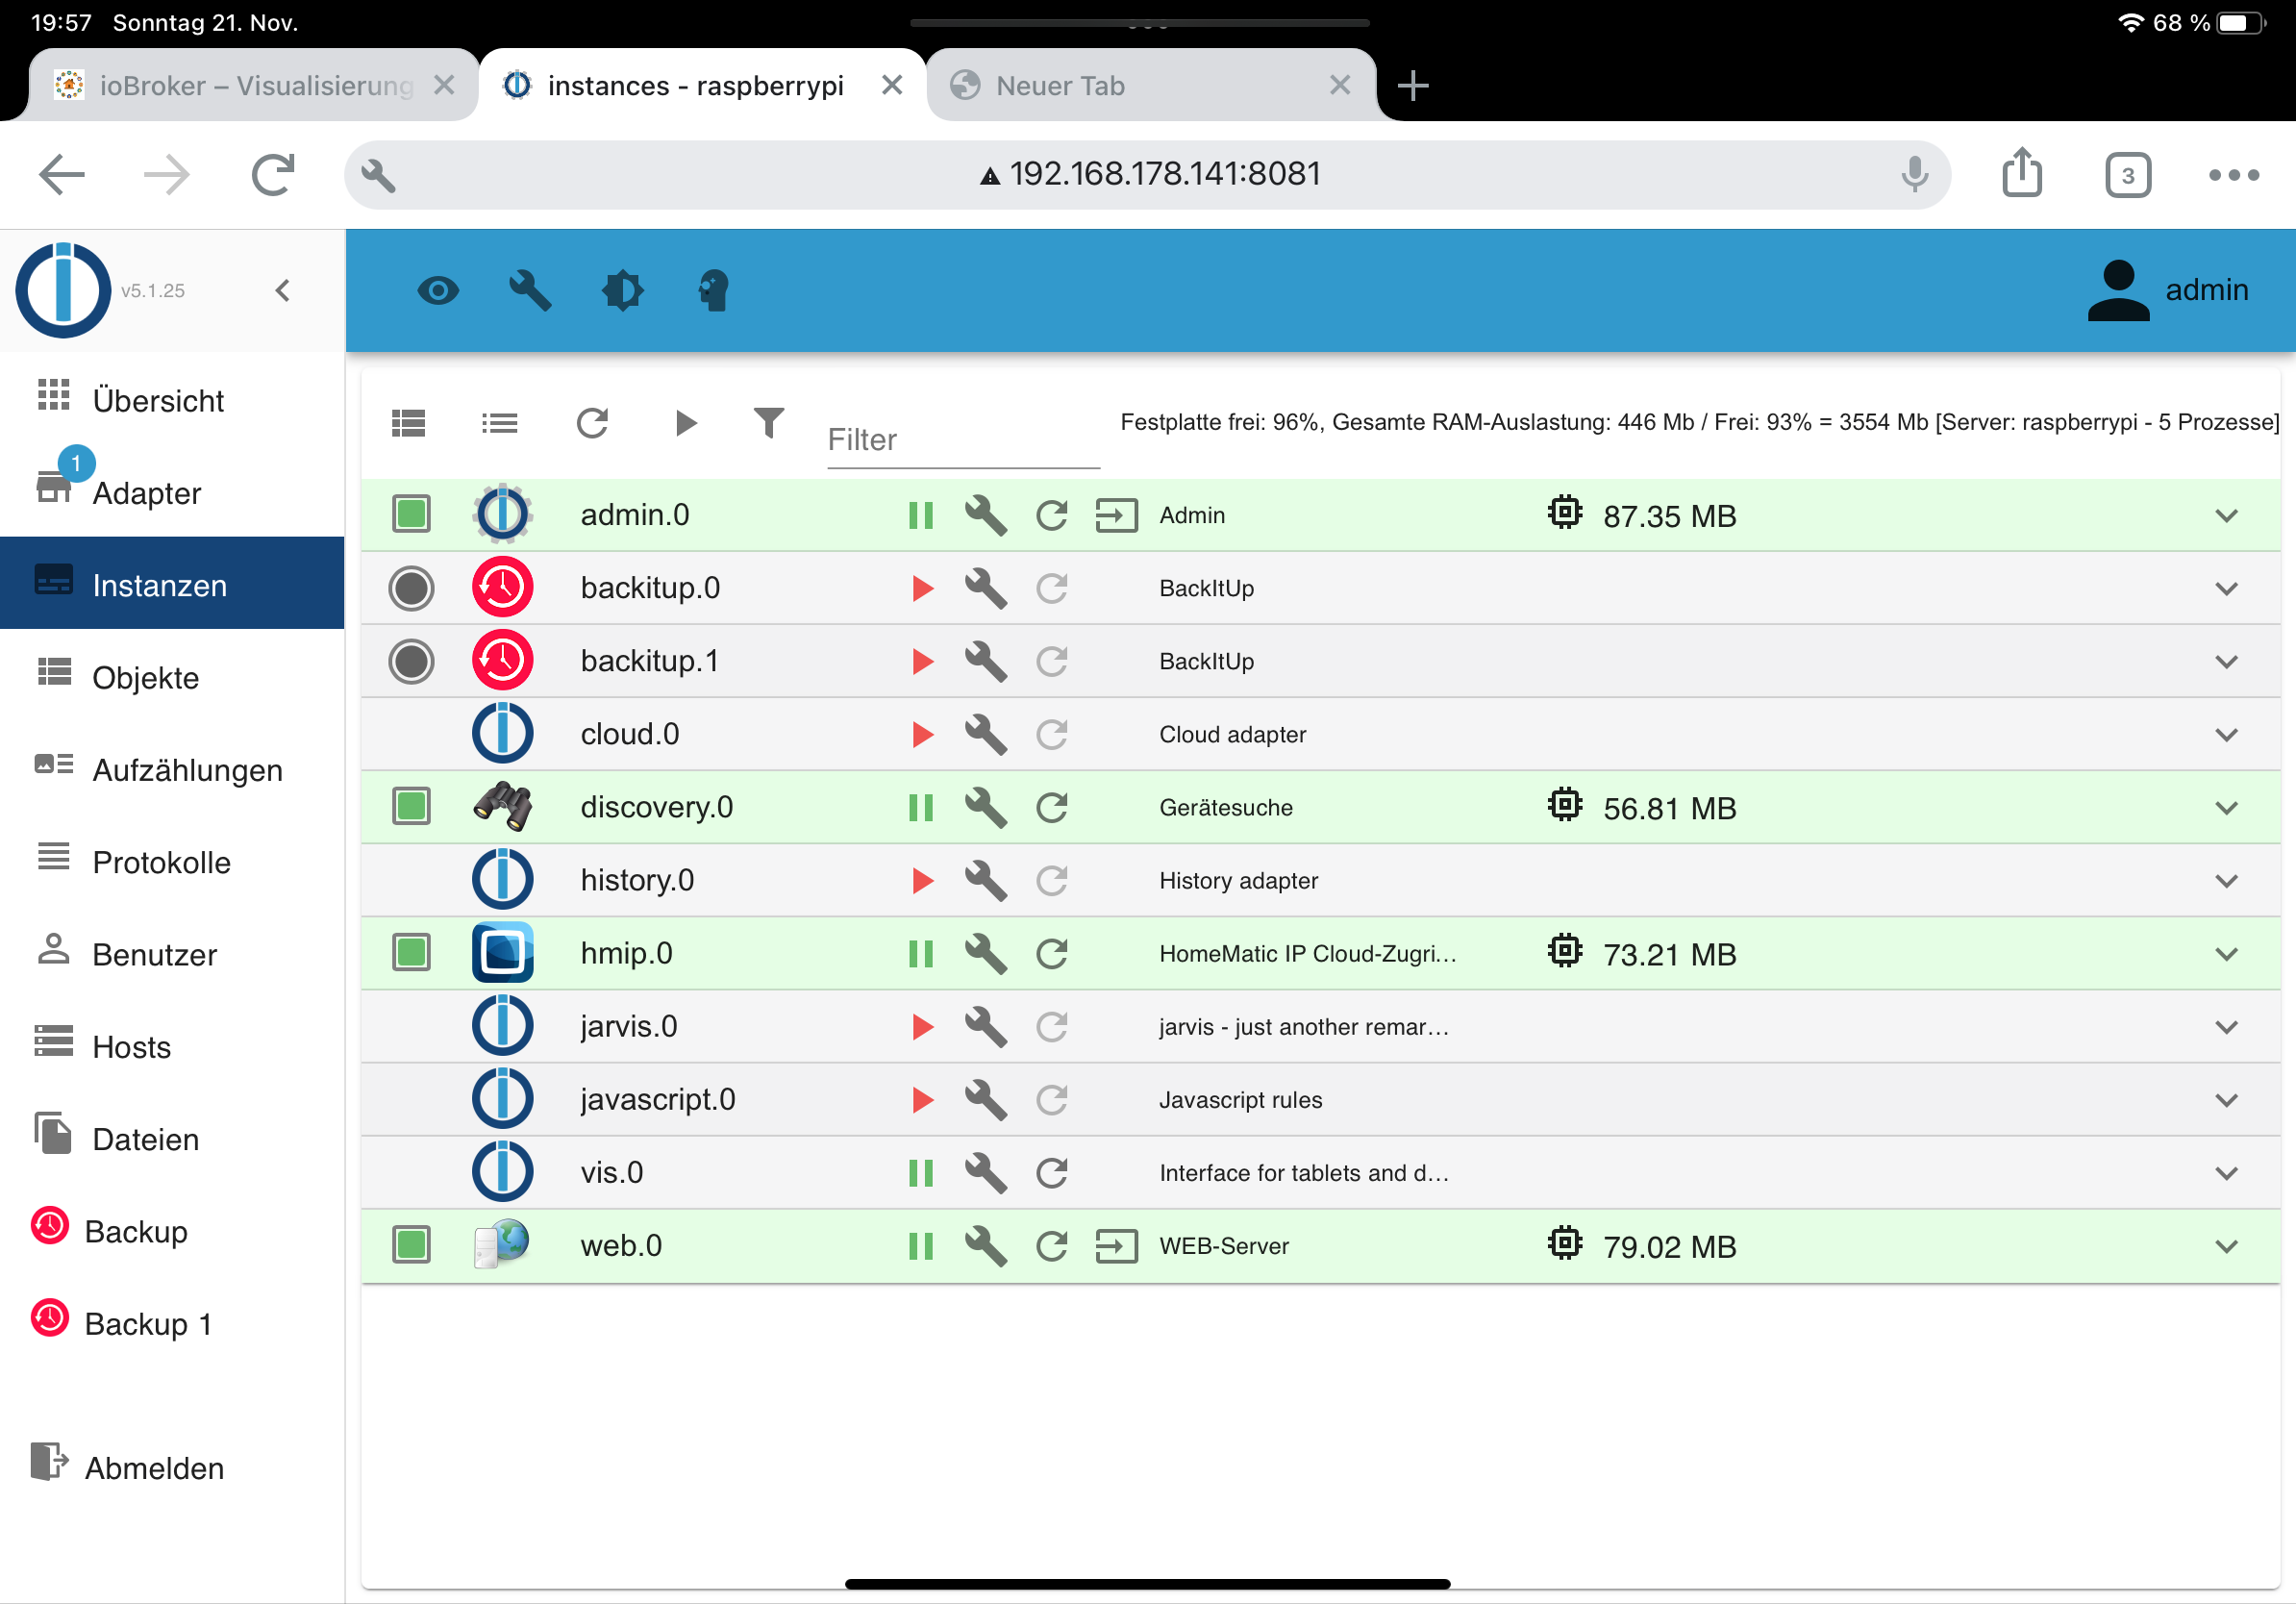This screenshot has width=2296, height=1604.
Task: Click Abmelden to log out
Action: (154, 1467)
